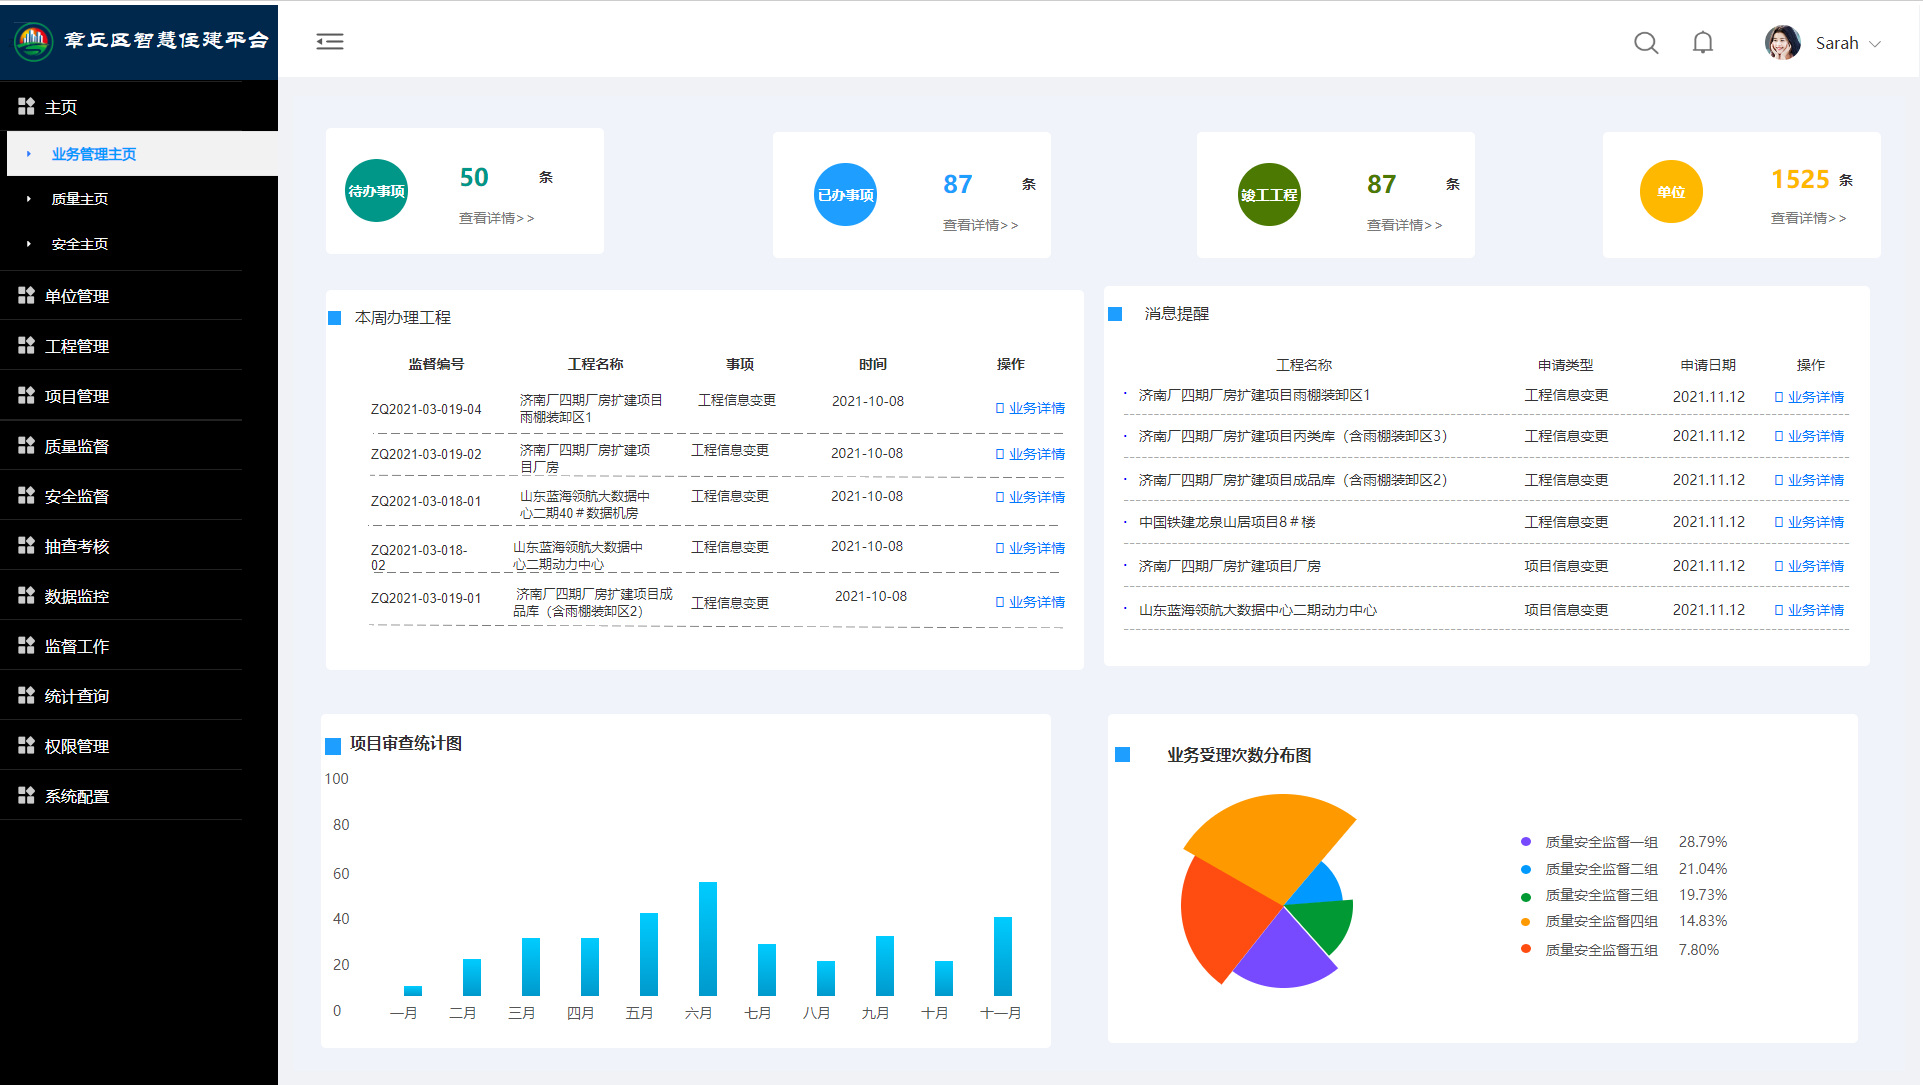Click the yellow 单位 circle icon

point(1671,192)
